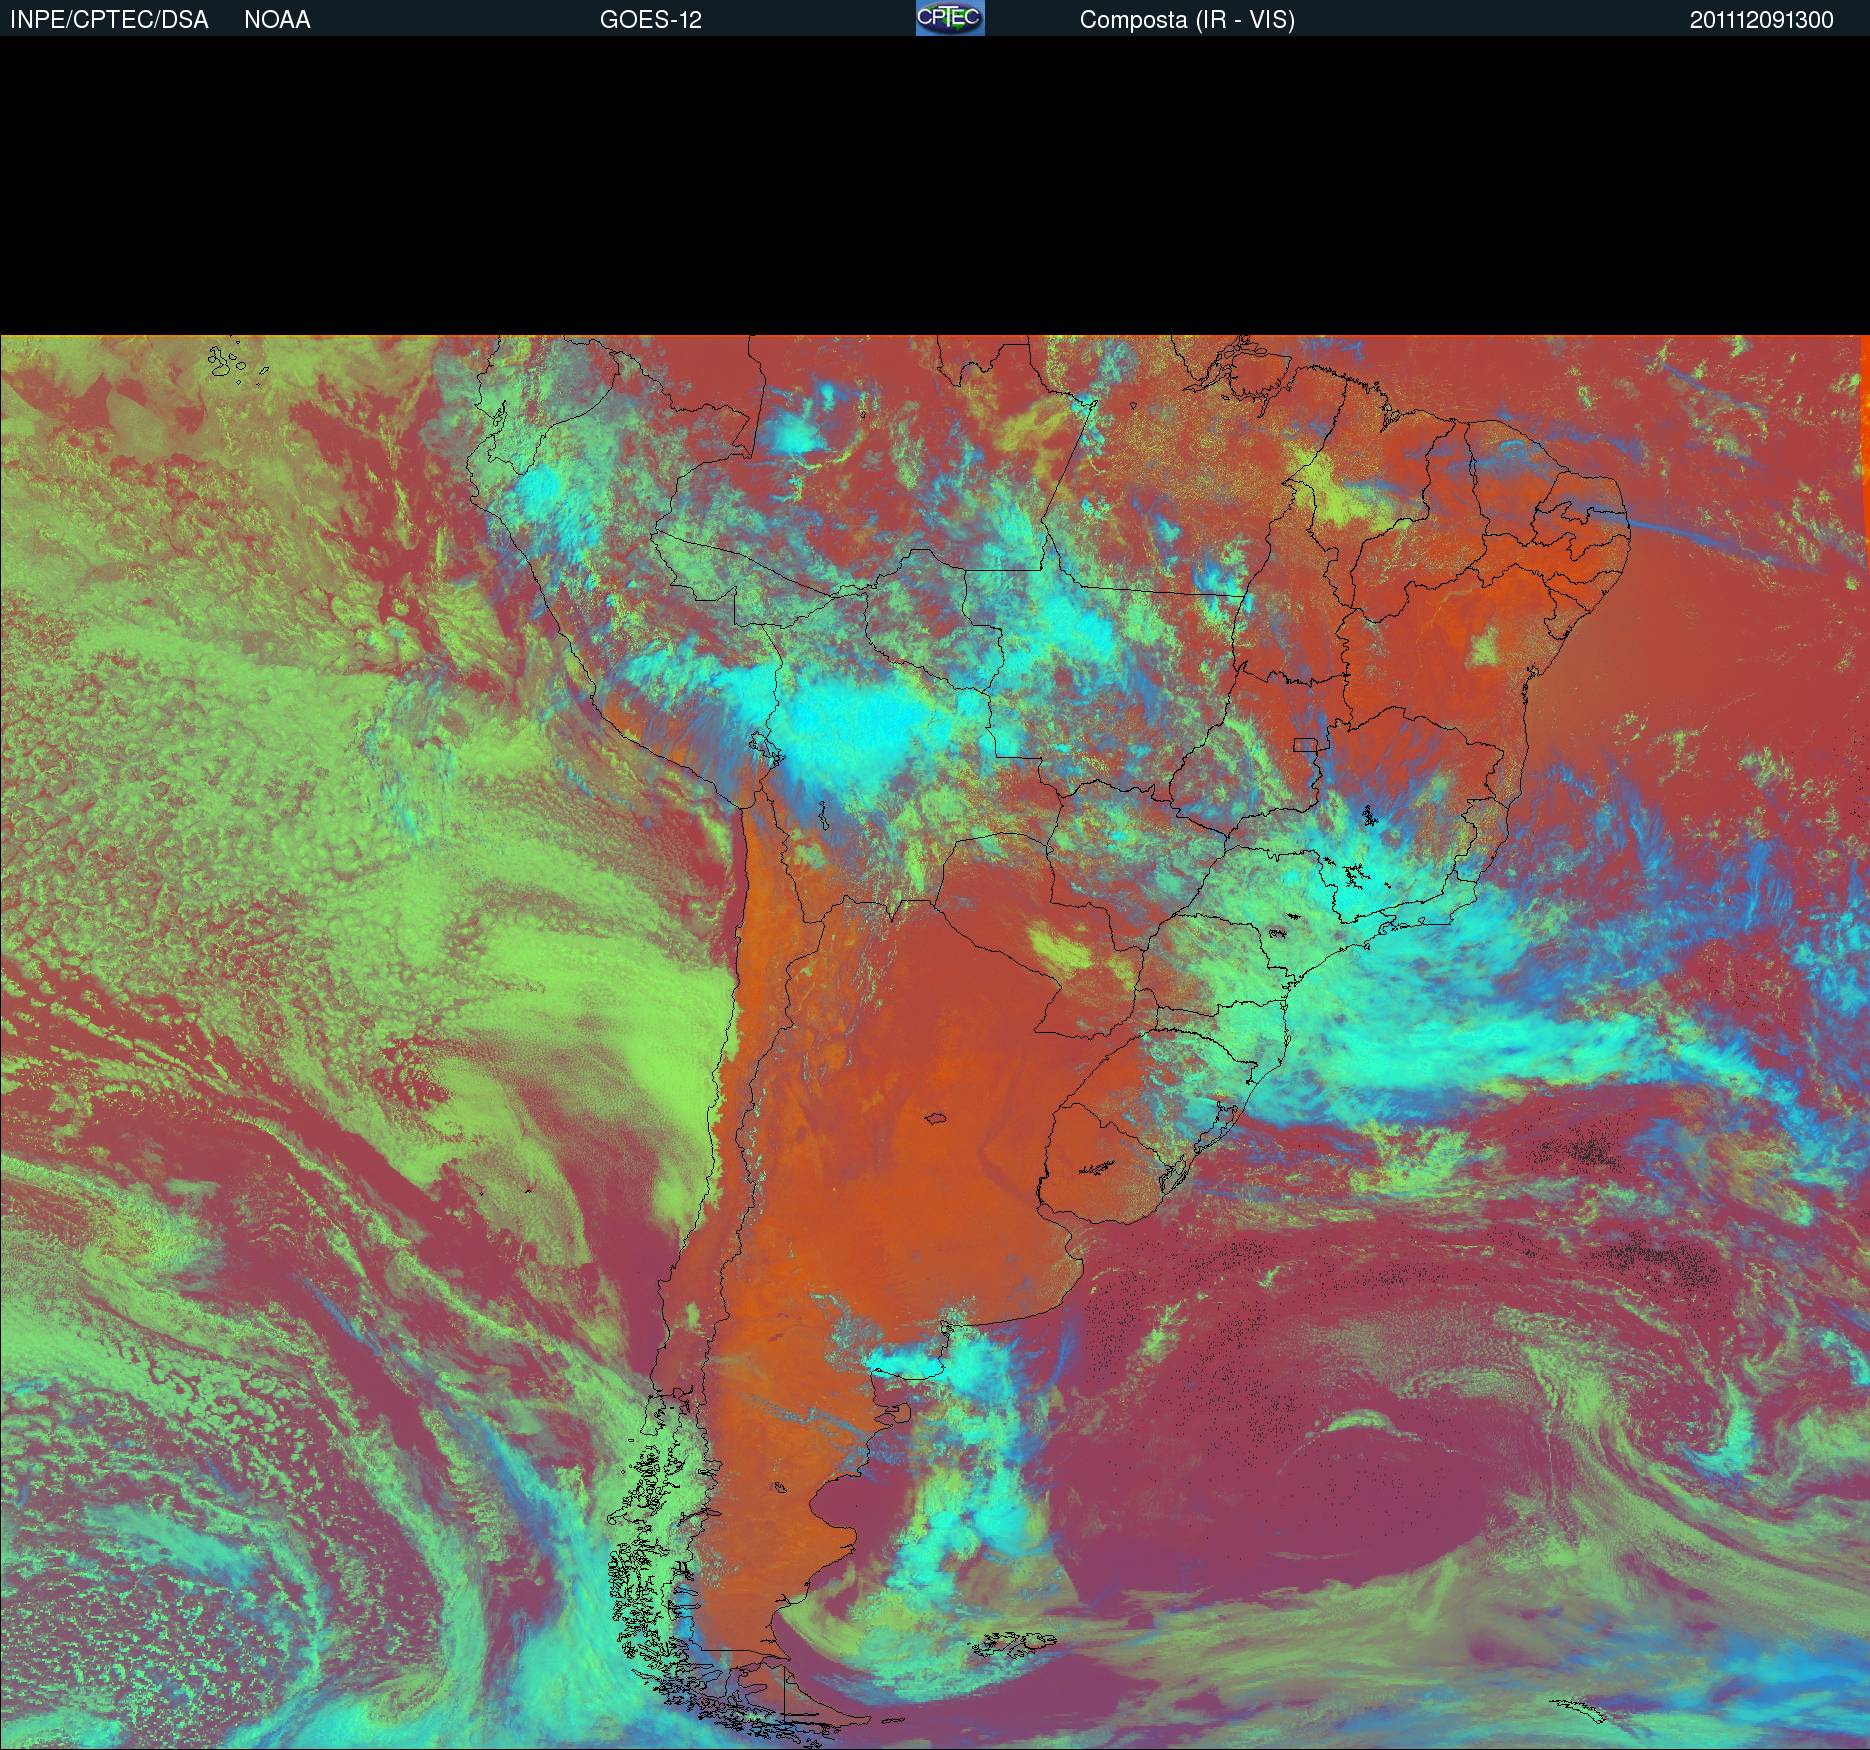Viewport: 1870px width, 1750px height.
Task: Select the timestamp 201112091300
Action: click(1762, 20)
